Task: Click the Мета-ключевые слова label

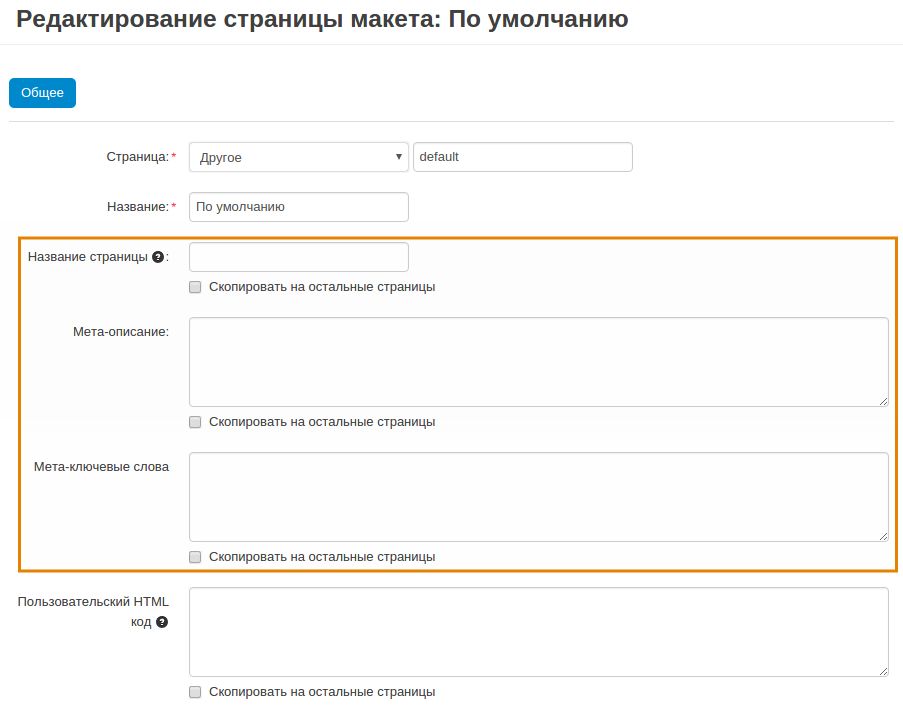Action: point(101,467)
